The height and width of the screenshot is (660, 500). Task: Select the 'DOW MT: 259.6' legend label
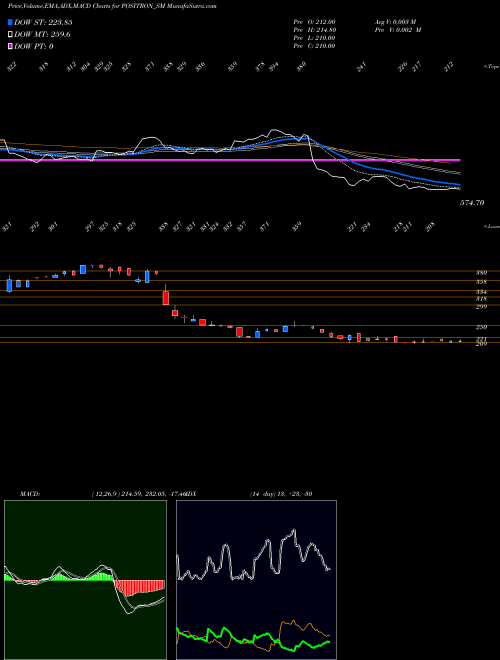(x=42, y=35)
